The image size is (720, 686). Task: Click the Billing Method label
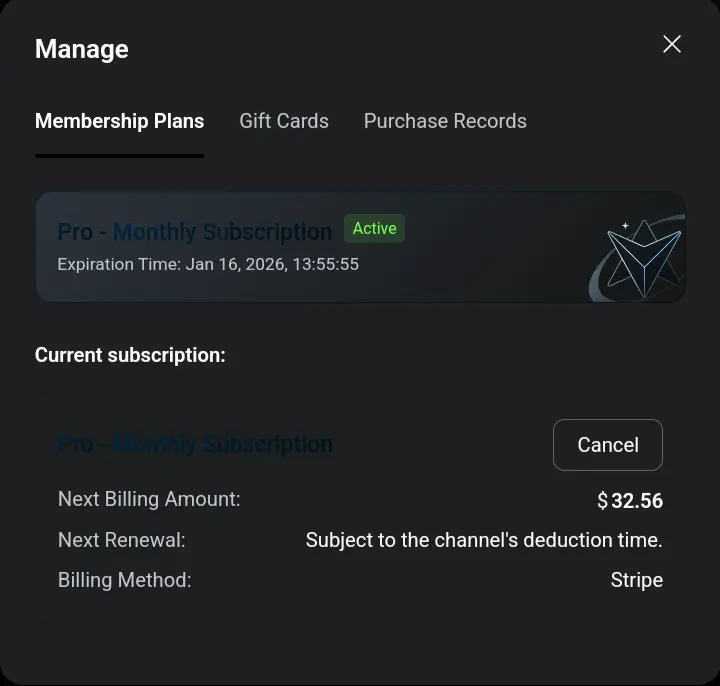coord(124,580)
